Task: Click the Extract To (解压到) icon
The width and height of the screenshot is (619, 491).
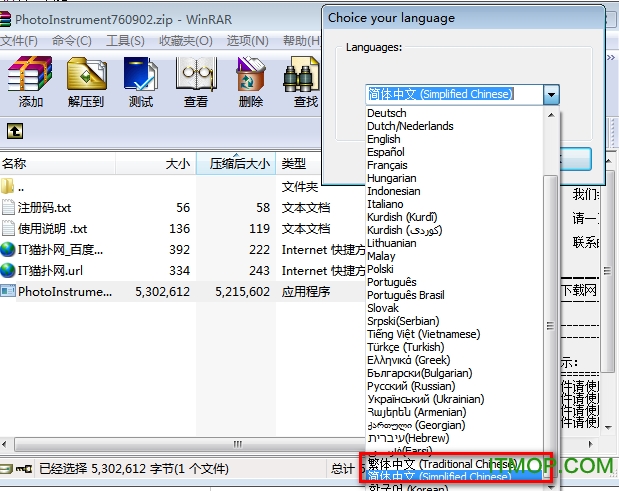Action: tap(86, 78)
